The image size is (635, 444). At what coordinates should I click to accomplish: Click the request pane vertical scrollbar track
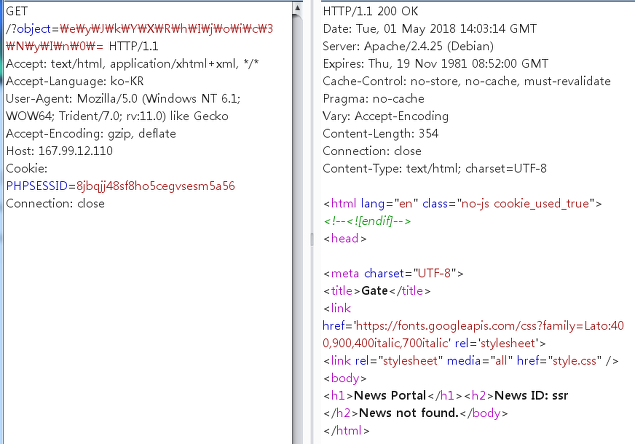(x=297, y=229)
